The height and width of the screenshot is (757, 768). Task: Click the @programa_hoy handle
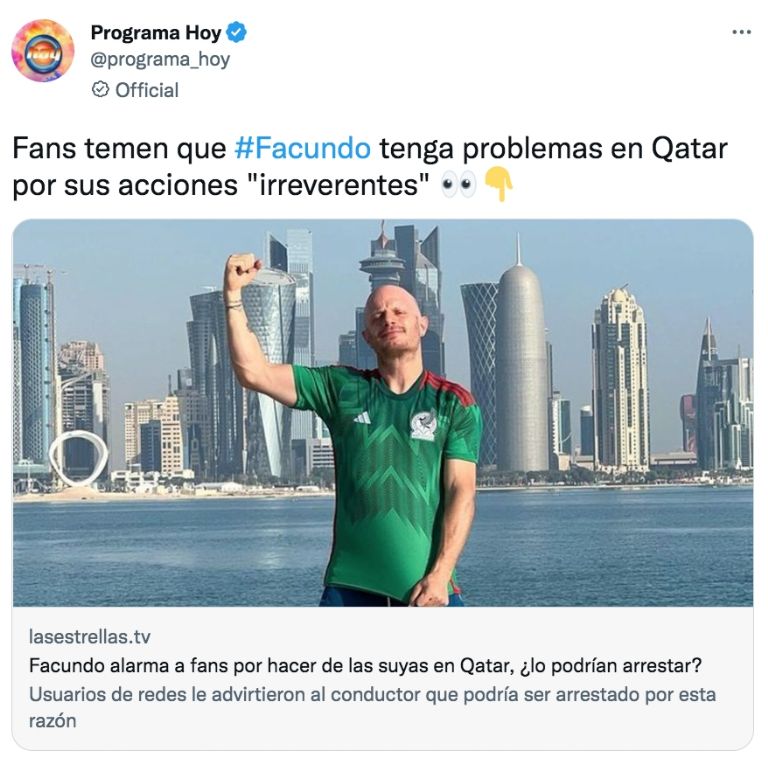(160, 60)
